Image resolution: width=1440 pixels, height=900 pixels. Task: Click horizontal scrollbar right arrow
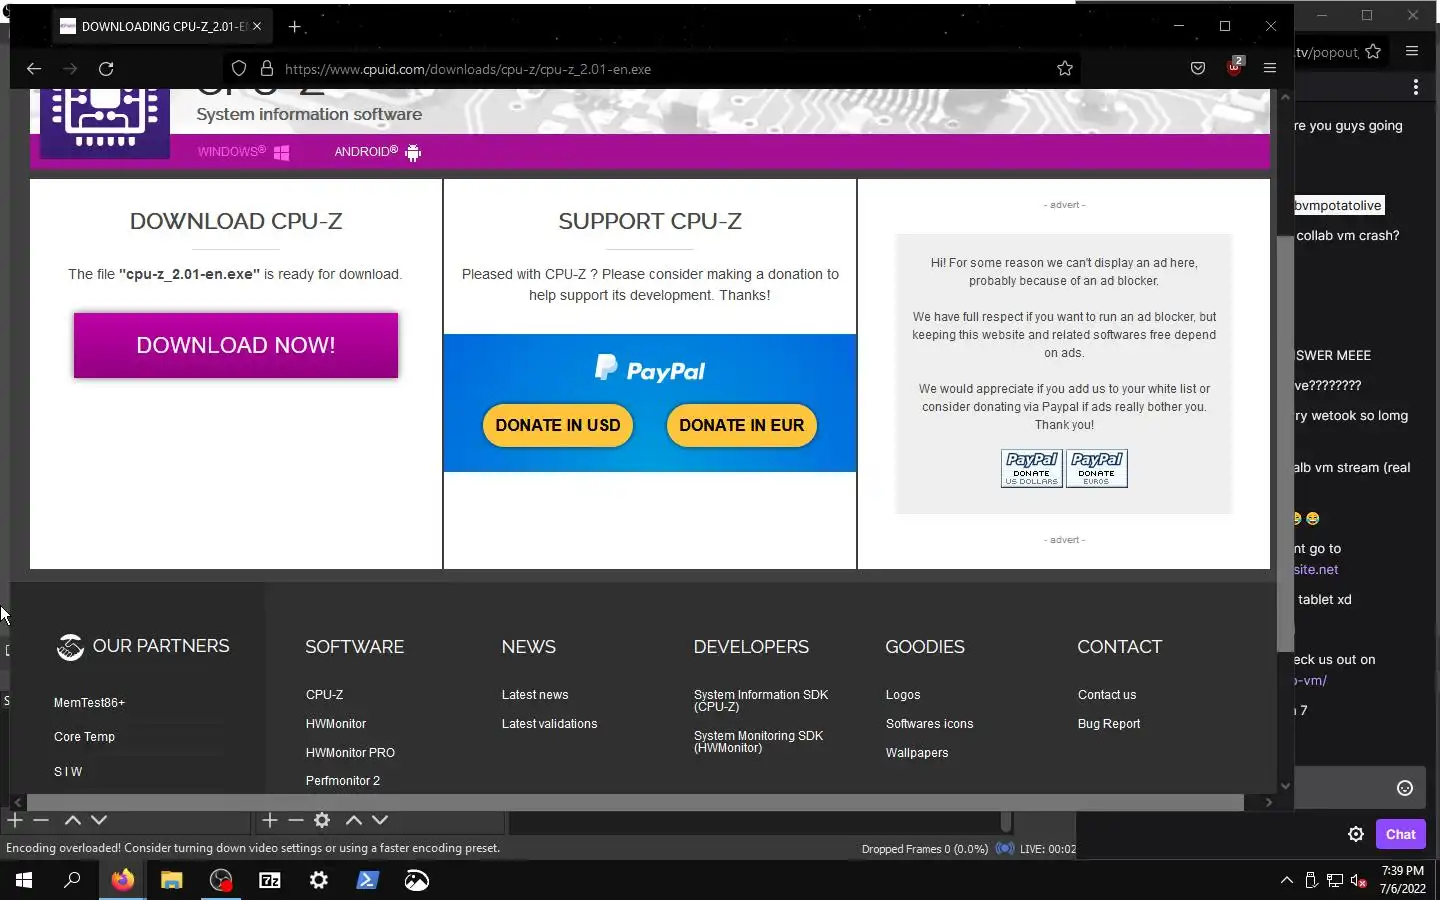coord(1269,802)
